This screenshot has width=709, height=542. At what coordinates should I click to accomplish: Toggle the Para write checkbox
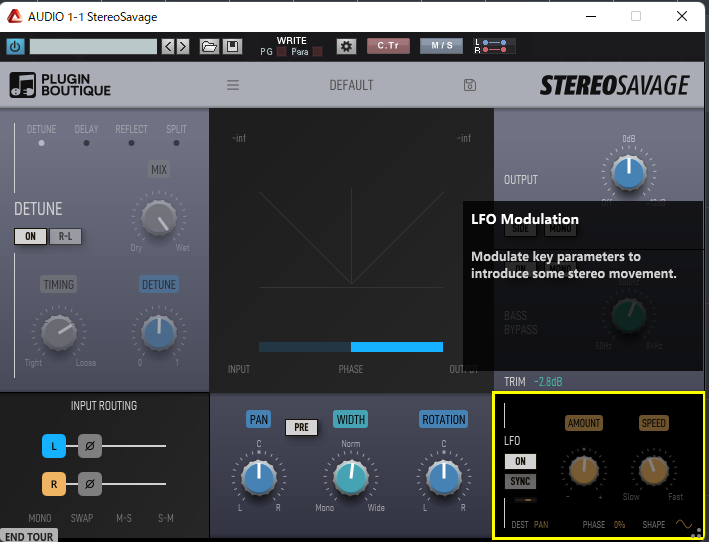tap(318, 52)
